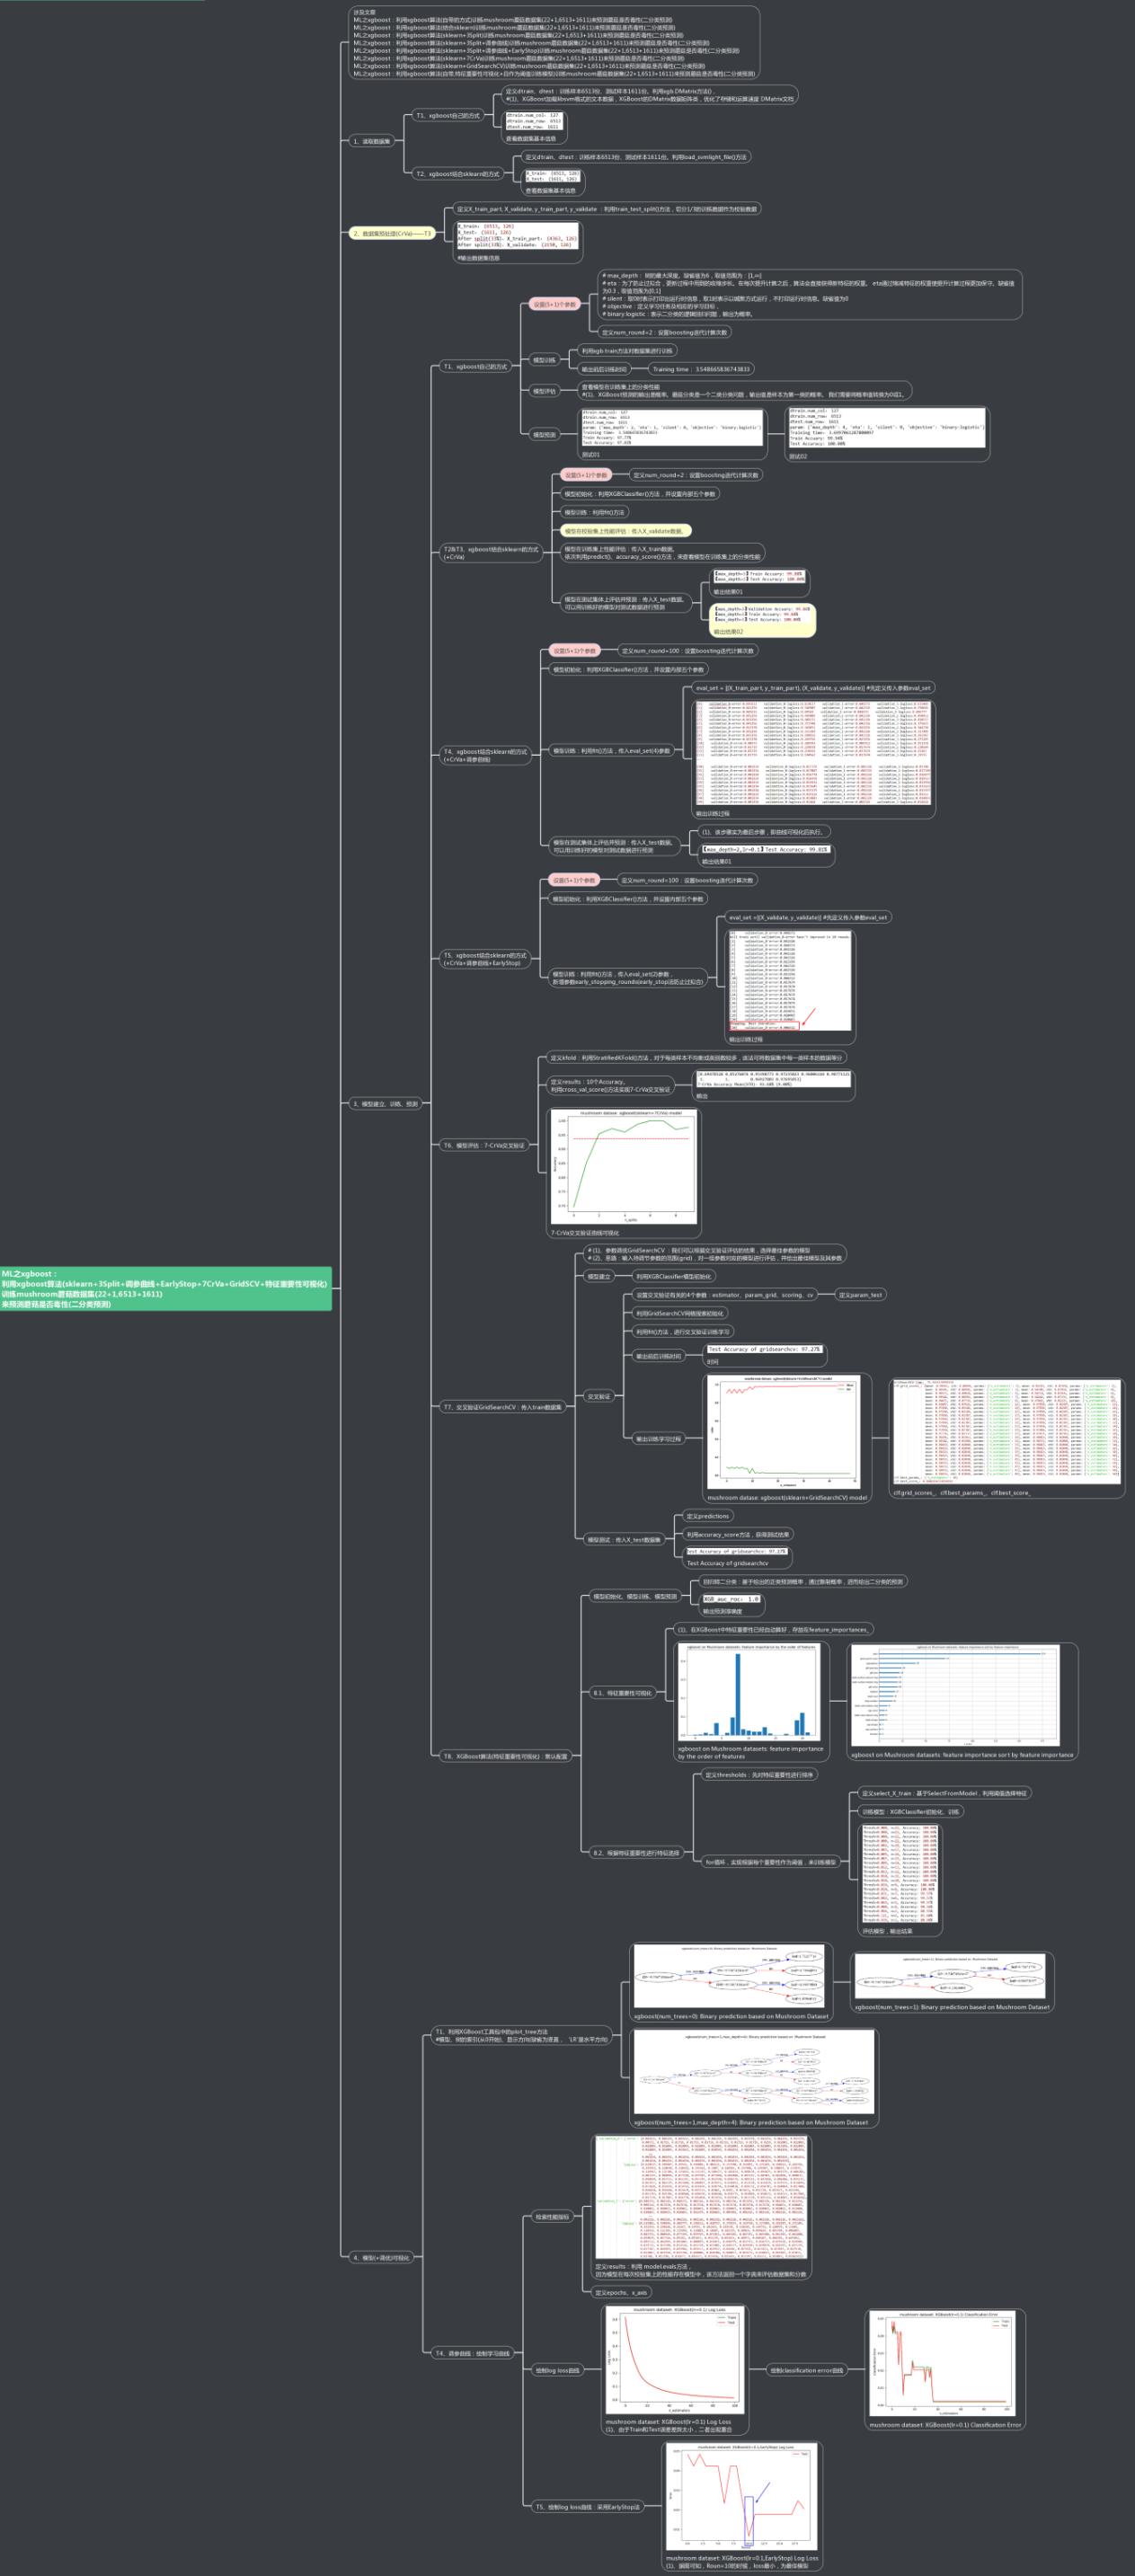The image size is (1135, 2576).
Task: Open the num_trees=1,max_depth=4 tree plot image
Action: tap(753, 2072)
